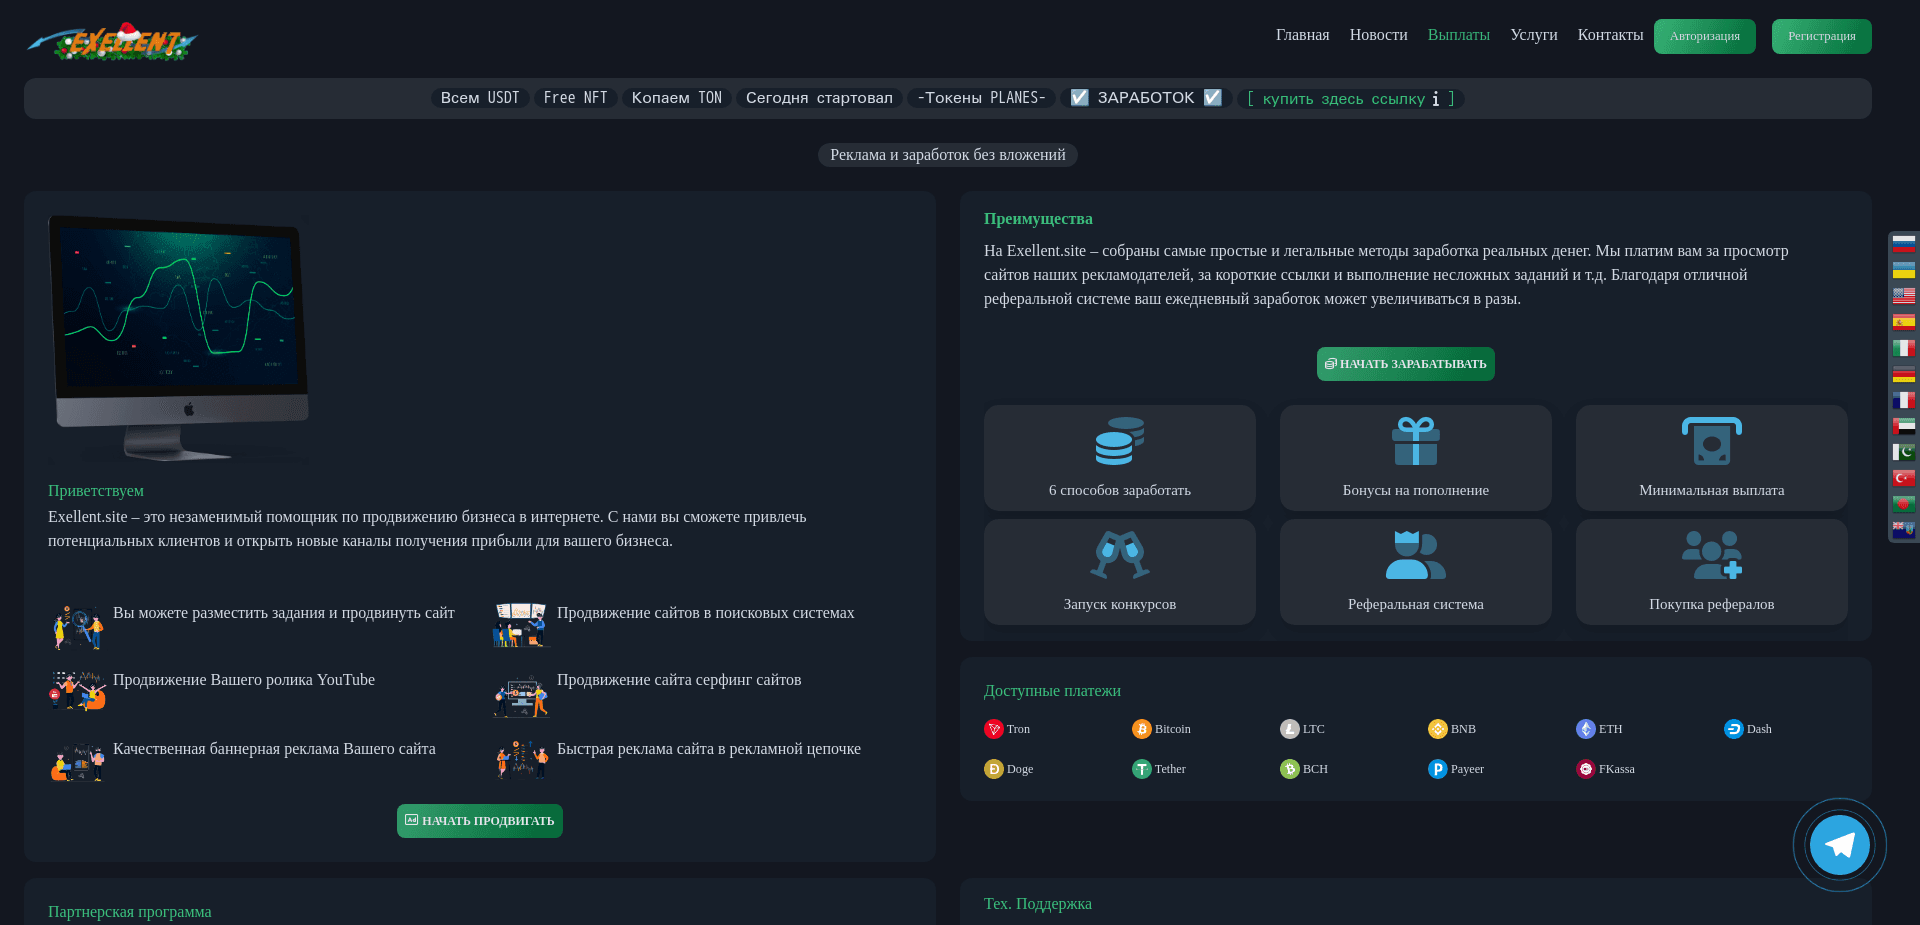
Task: Click the Начать продвигать button
Action: tap(480, 821)
